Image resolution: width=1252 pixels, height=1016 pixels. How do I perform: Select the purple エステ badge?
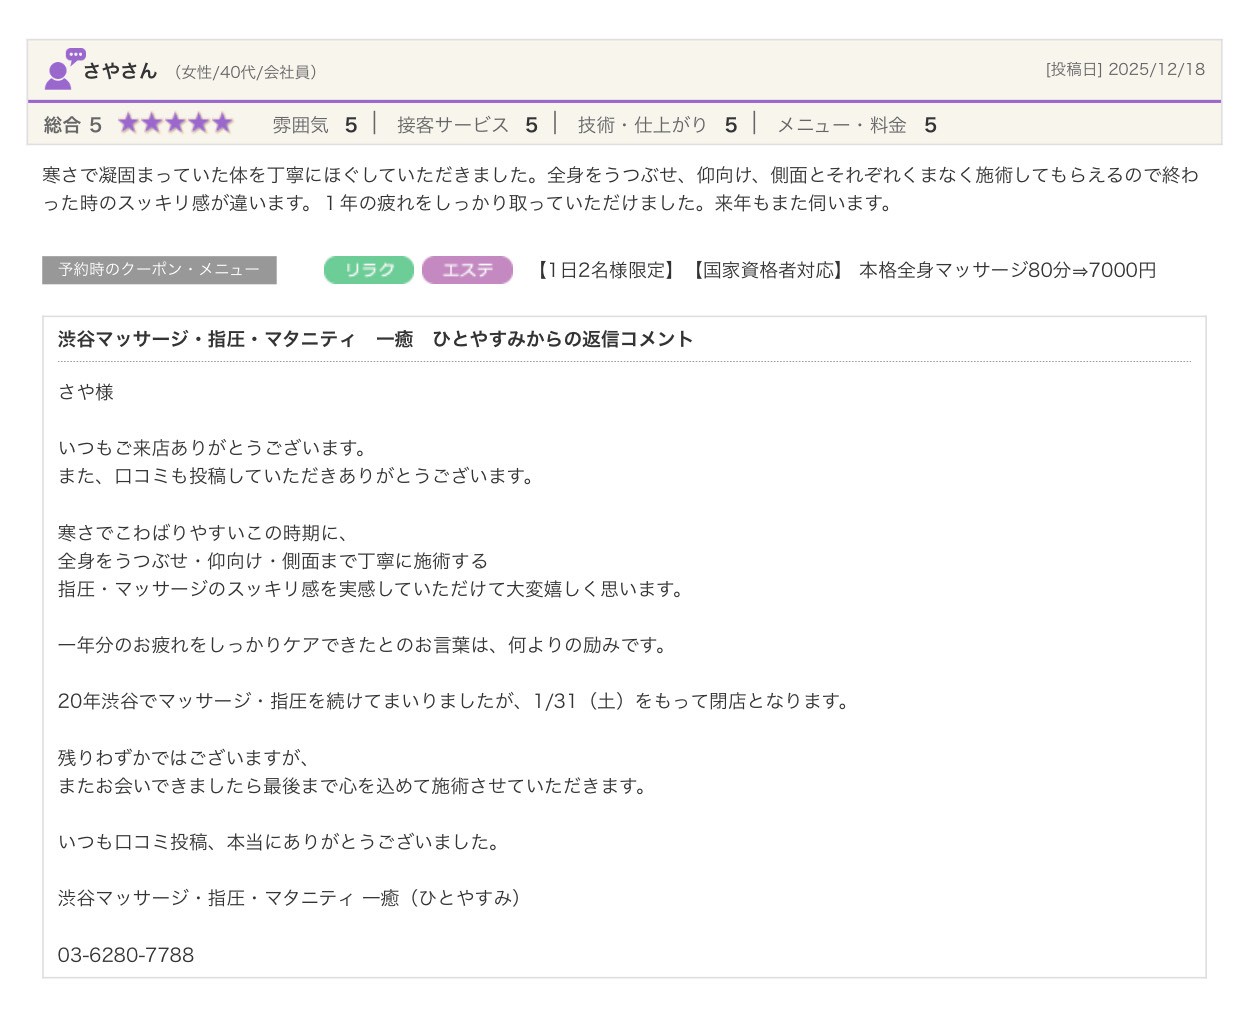467,270
